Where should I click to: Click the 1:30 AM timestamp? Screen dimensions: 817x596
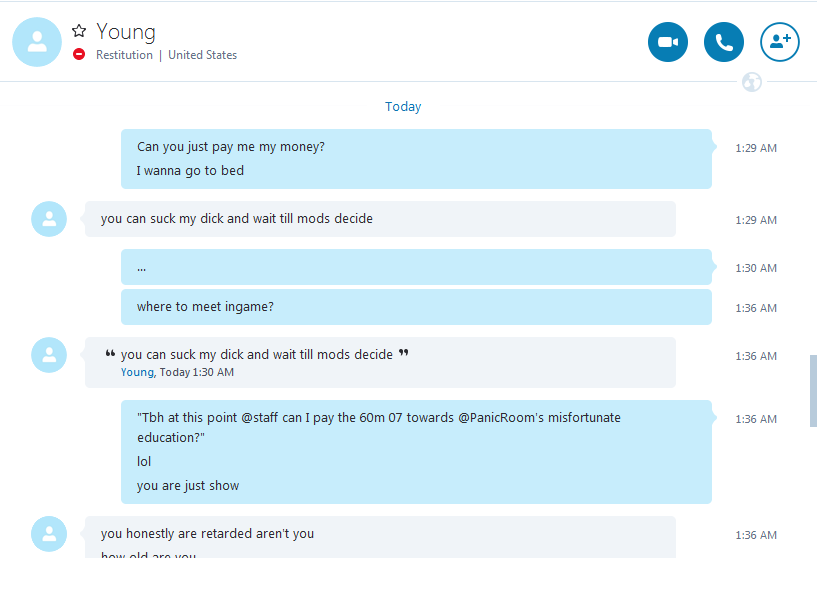click(755, 268)
